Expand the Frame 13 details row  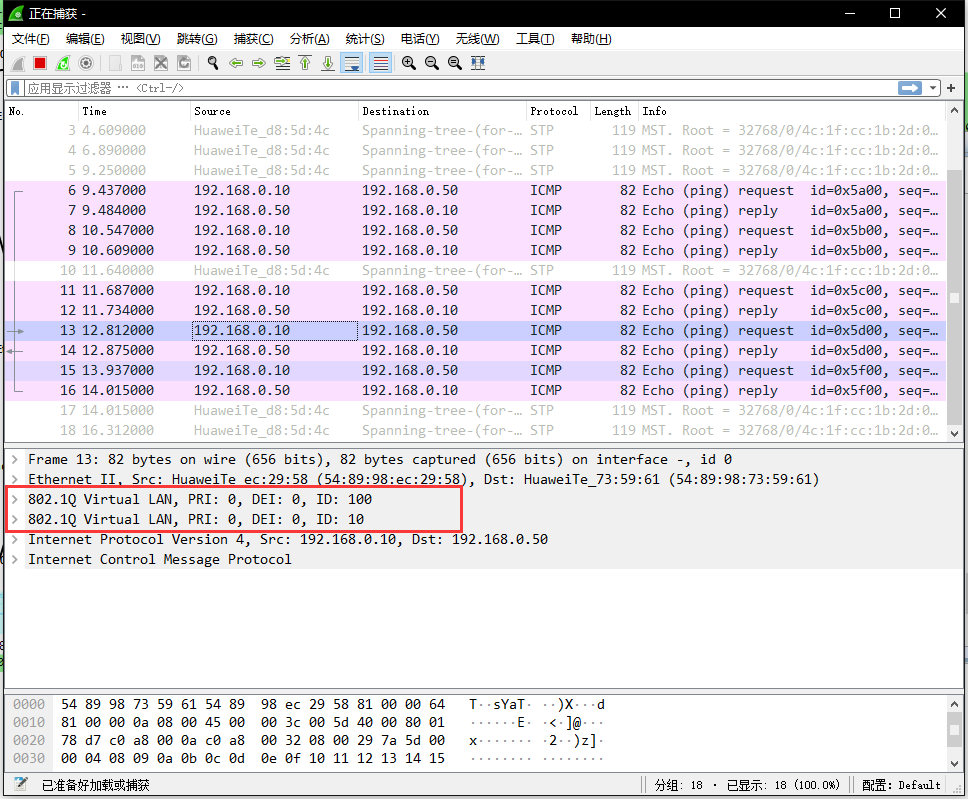click(x=15, y=459)
